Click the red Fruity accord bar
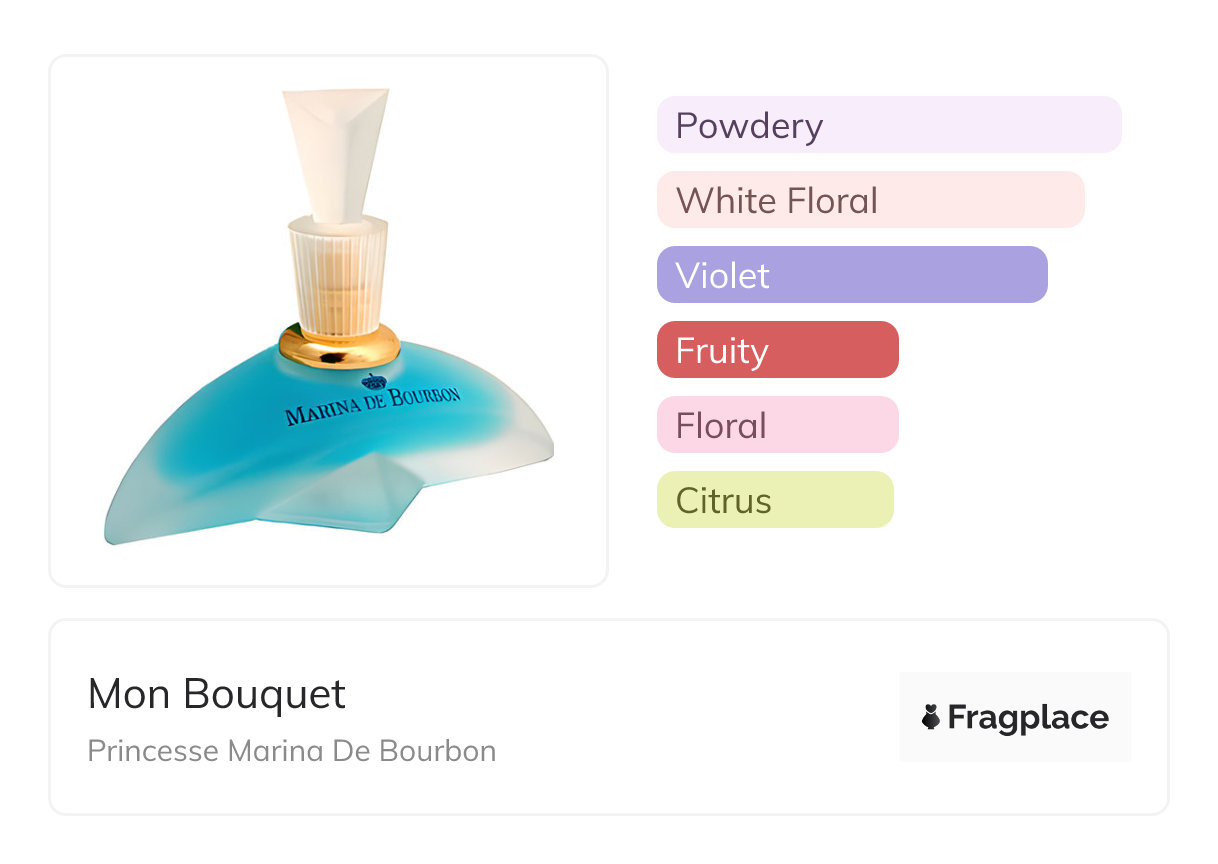Screen dimensions: 1218x864 (x=778, y=350)
